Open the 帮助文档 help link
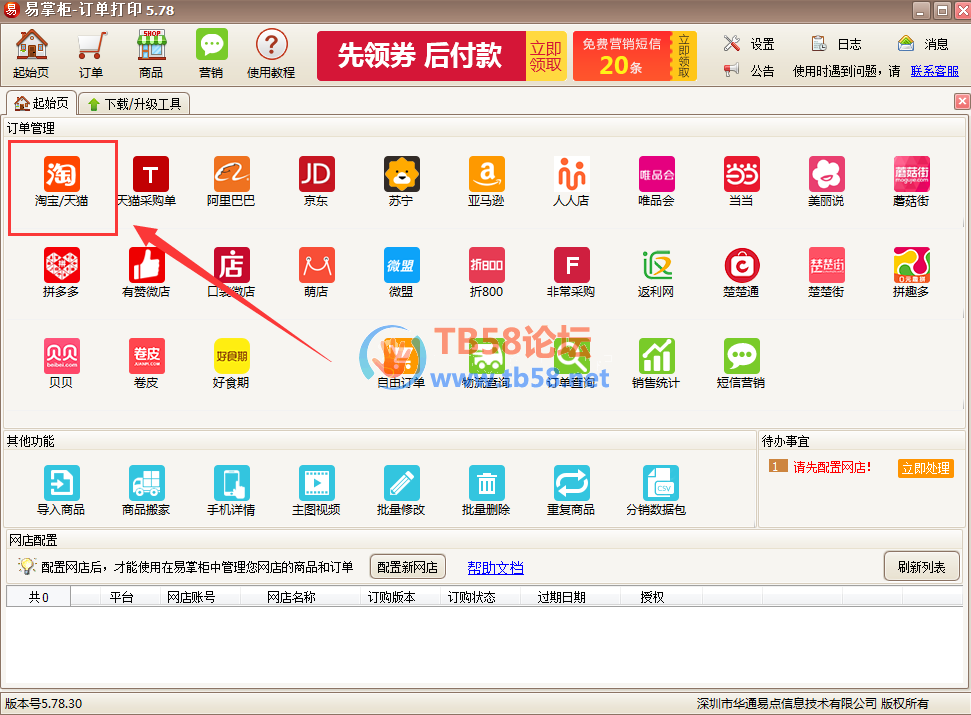 (495, 568)
